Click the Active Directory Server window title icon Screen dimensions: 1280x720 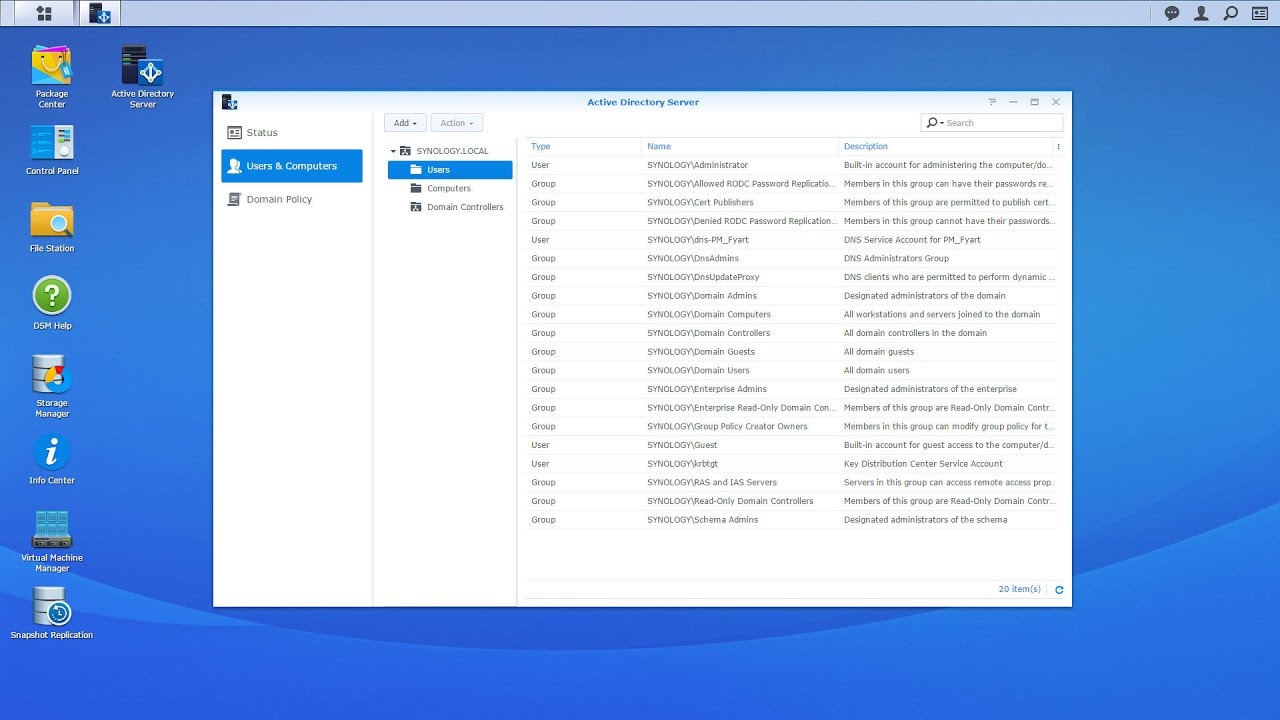click(229, 102)
